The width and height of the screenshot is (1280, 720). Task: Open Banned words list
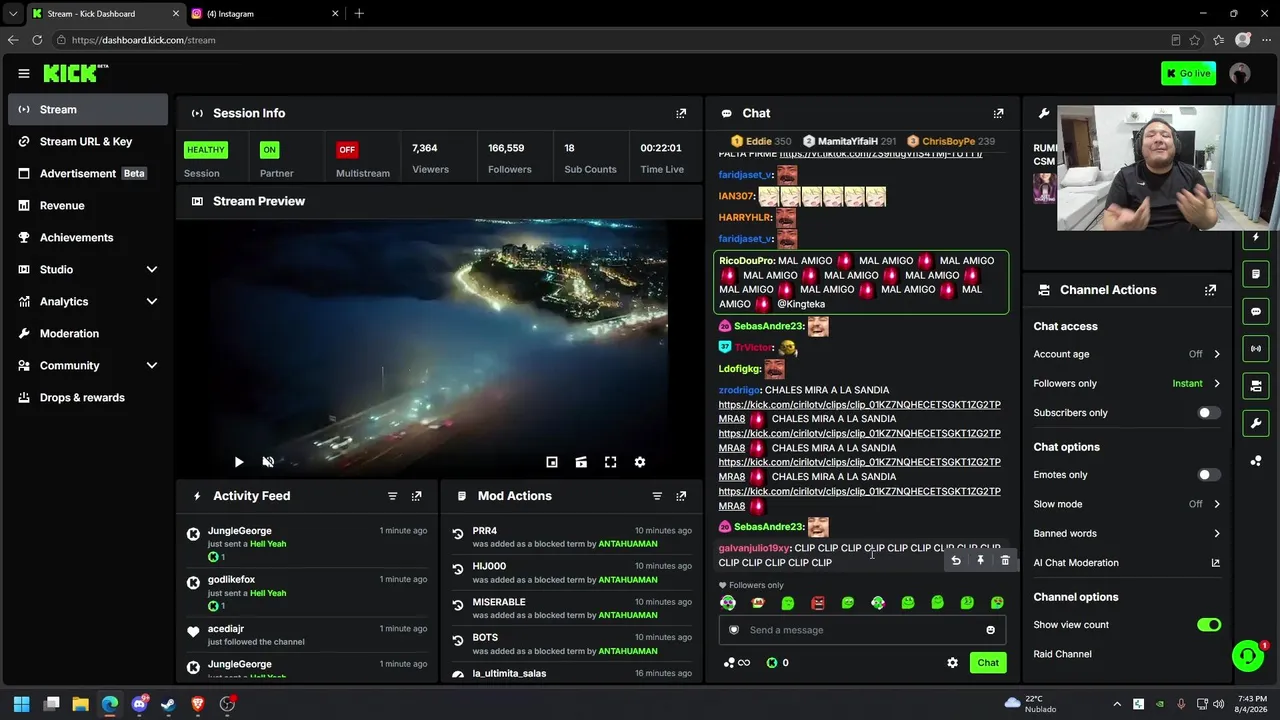click(1127, 534)
